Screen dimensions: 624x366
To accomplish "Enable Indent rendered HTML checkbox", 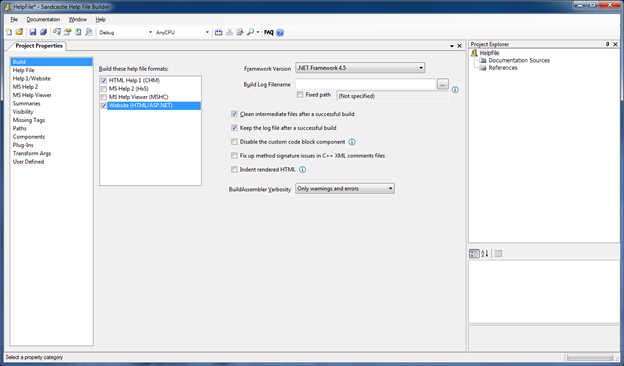I will click(x=234, y=169).
